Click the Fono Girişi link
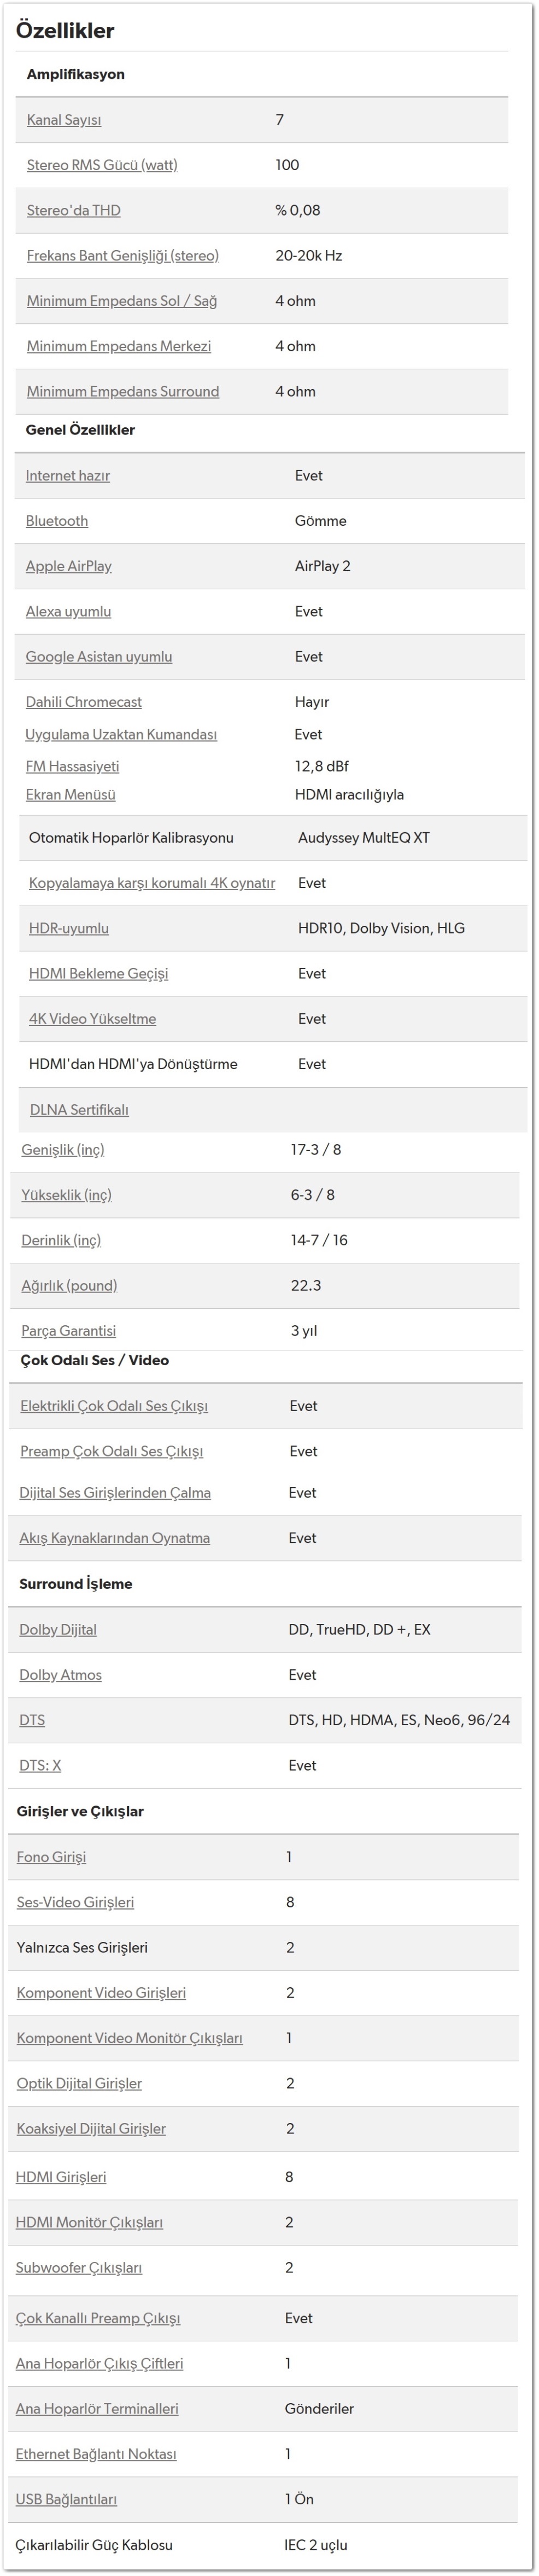This screenshot has height=2576, width=539. [x=52, y=1857]
